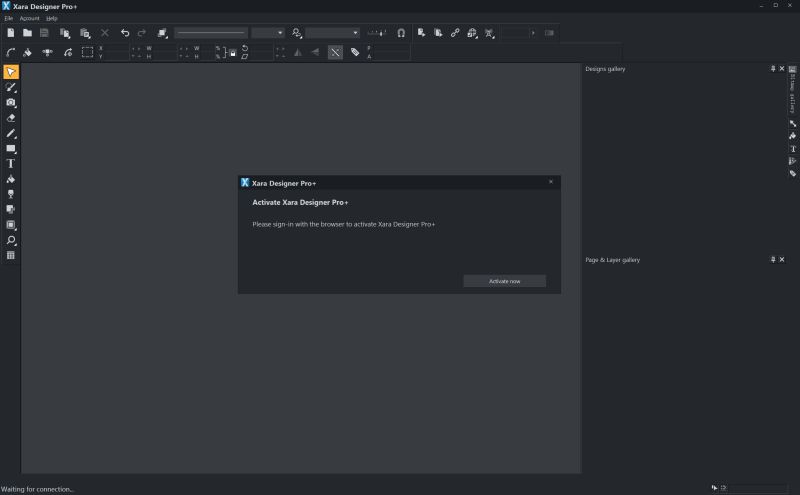The width and height of the screenshot is (800, 495).
Task: Open a file using folder icon
Action: pyautogui.click(x=28, y=33)
